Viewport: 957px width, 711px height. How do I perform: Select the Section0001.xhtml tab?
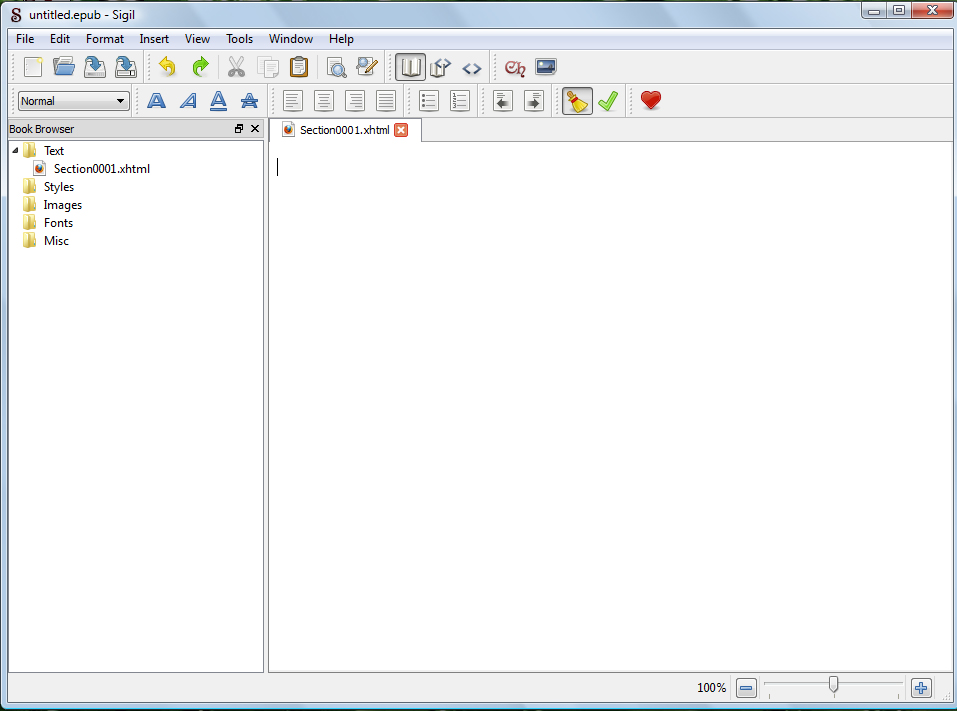coord(344,130)
